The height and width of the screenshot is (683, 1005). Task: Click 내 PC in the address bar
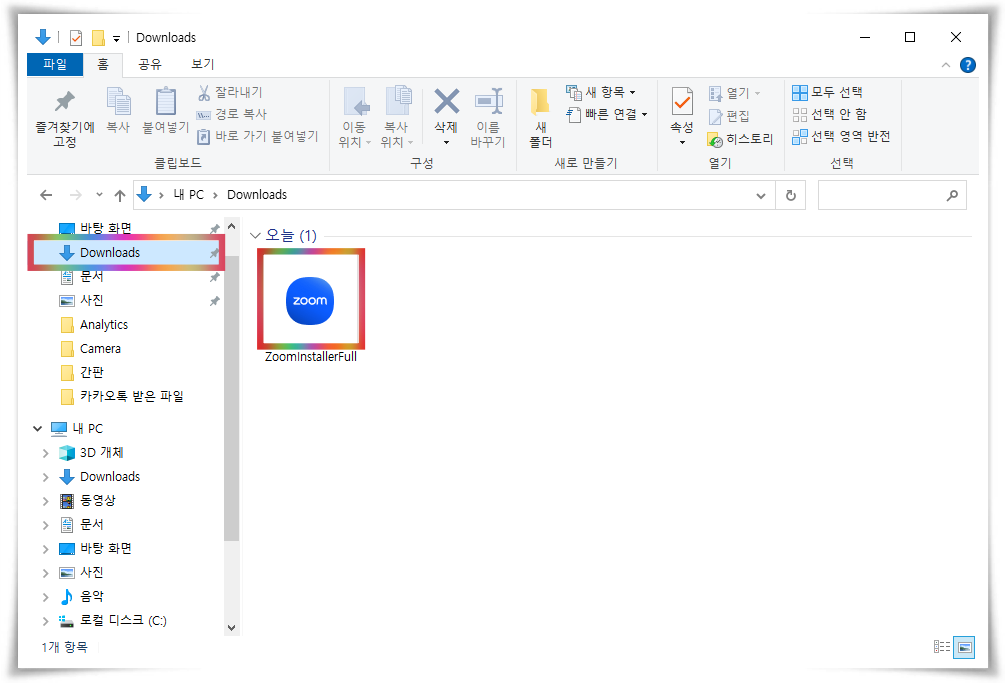pos(188,195)
